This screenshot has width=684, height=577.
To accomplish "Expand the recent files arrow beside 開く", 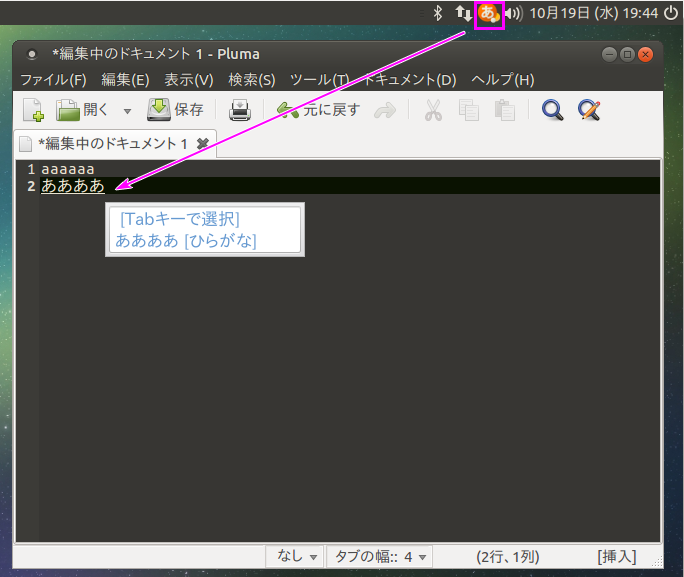I will [x=127, y=111].
